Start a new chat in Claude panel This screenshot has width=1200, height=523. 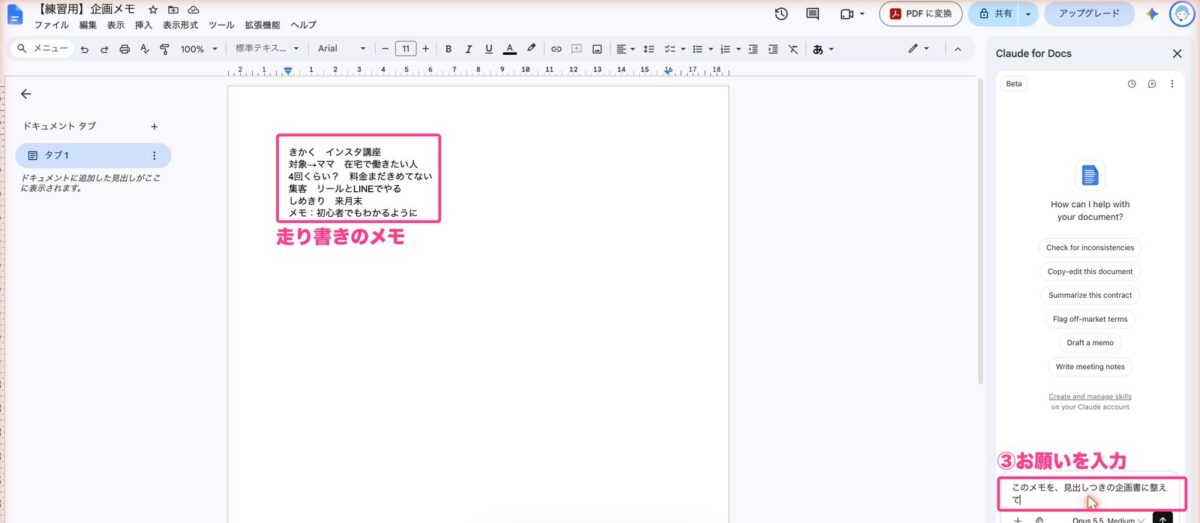[1152, 84]
